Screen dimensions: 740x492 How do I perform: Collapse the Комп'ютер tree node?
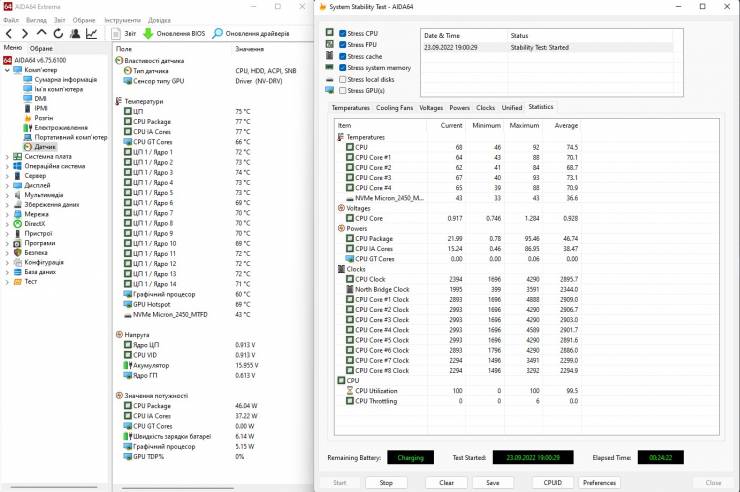[x=7, y=70]
